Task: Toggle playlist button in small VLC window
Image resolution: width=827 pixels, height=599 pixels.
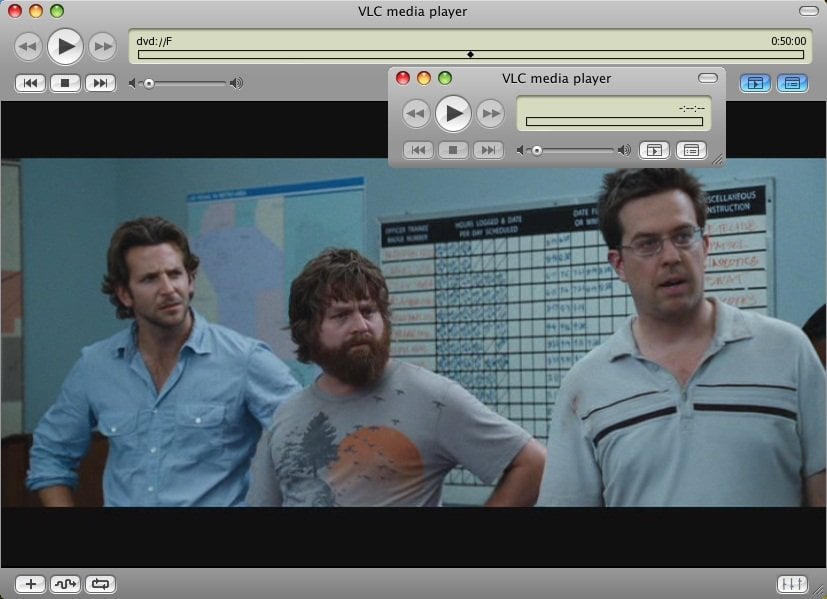Action: tap(691, 150)
